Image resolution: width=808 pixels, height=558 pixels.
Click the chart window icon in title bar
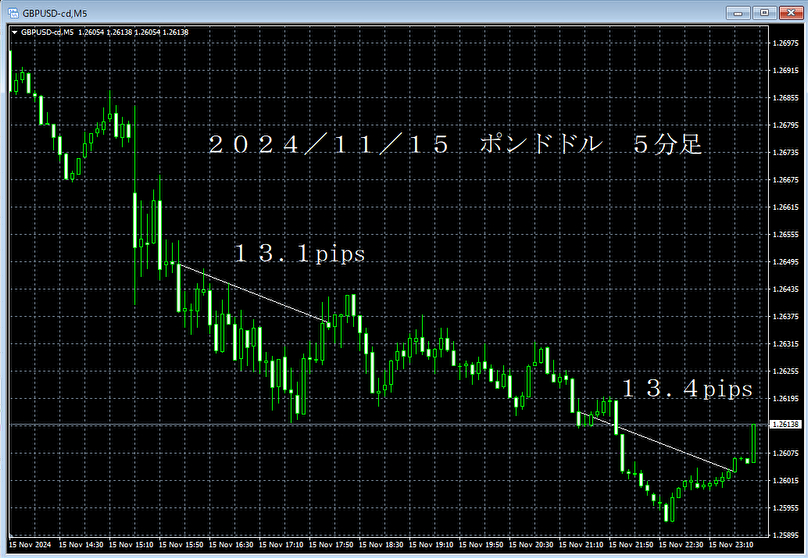[13, 13]
